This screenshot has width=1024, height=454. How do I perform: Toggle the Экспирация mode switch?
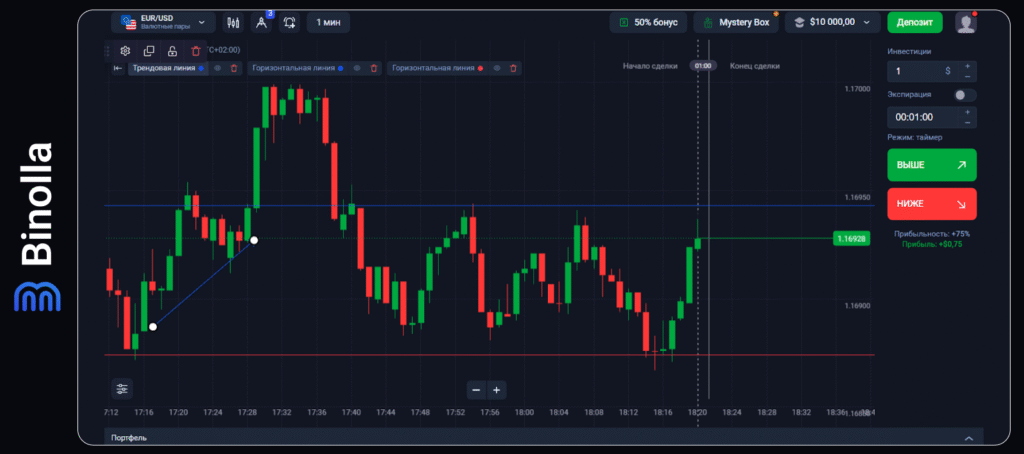tap(964, 95)
